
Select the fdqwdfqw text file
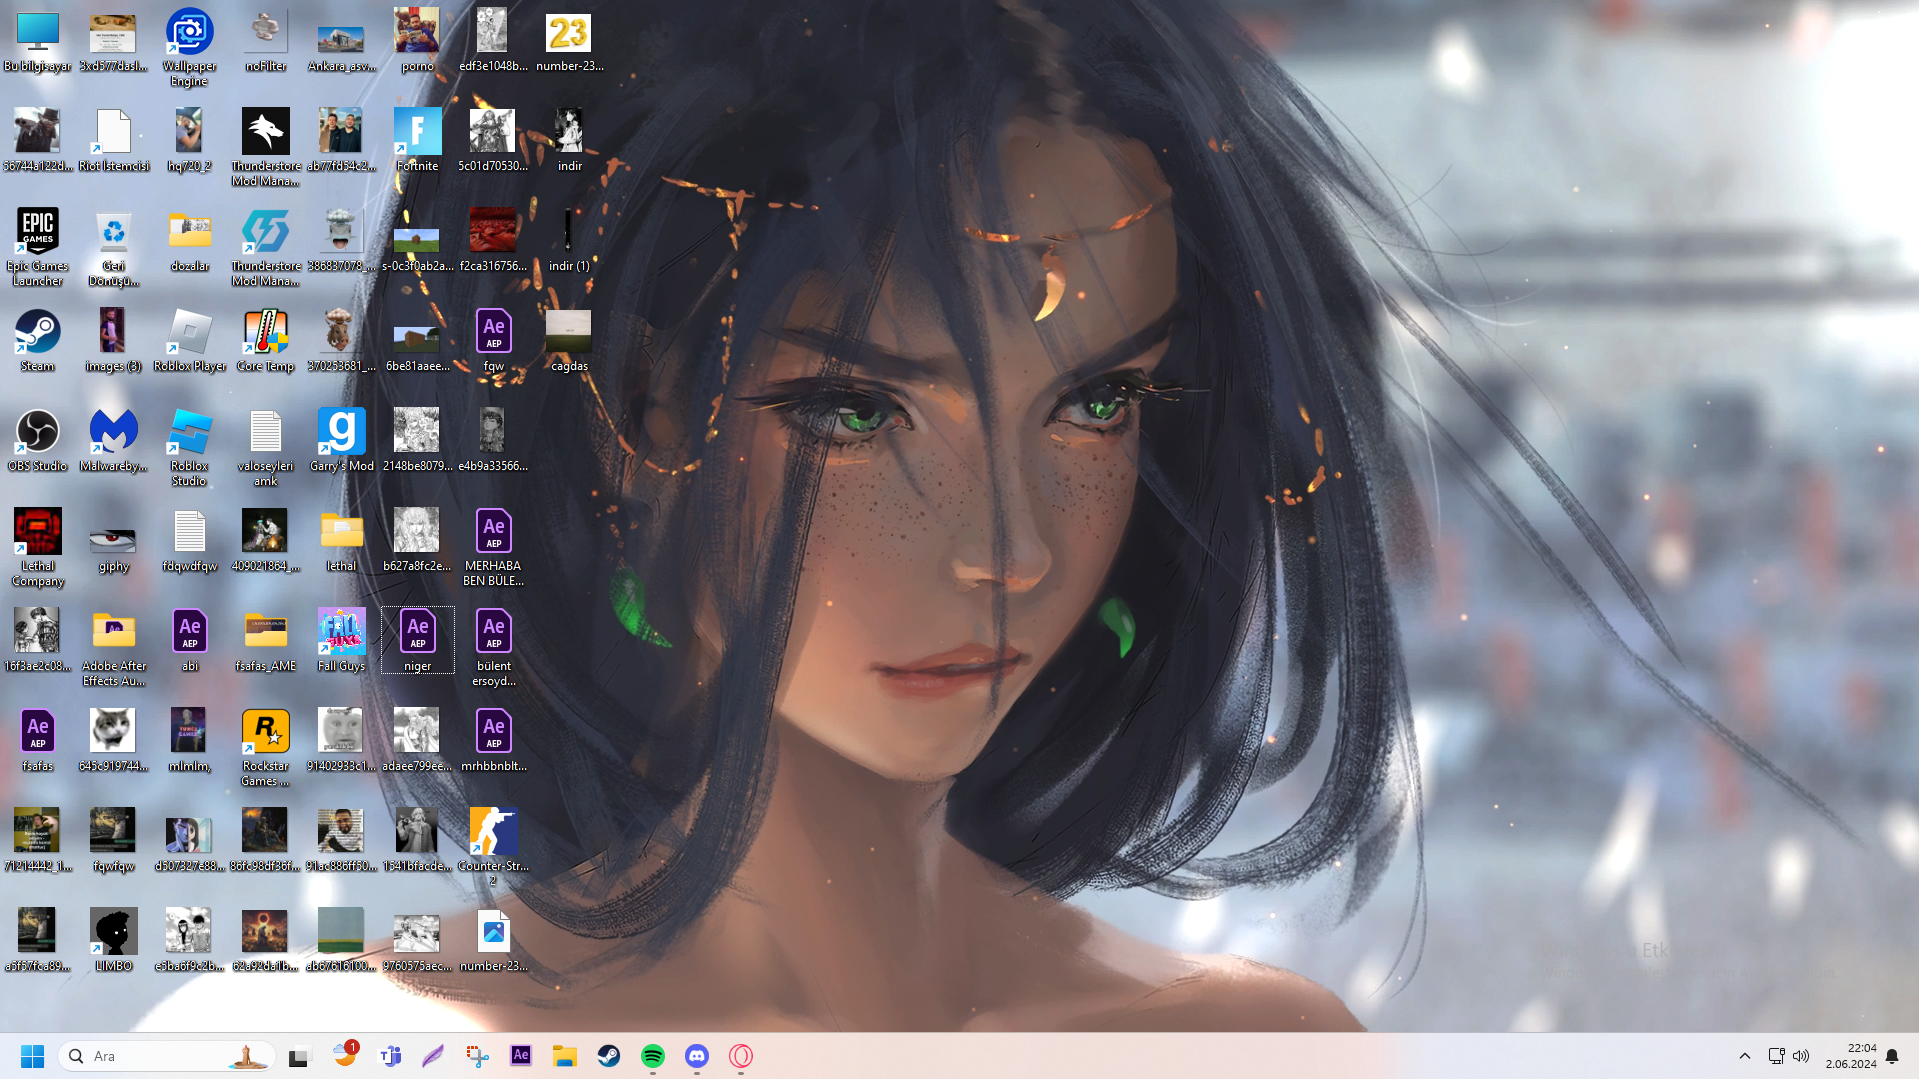tap(190, 541)
